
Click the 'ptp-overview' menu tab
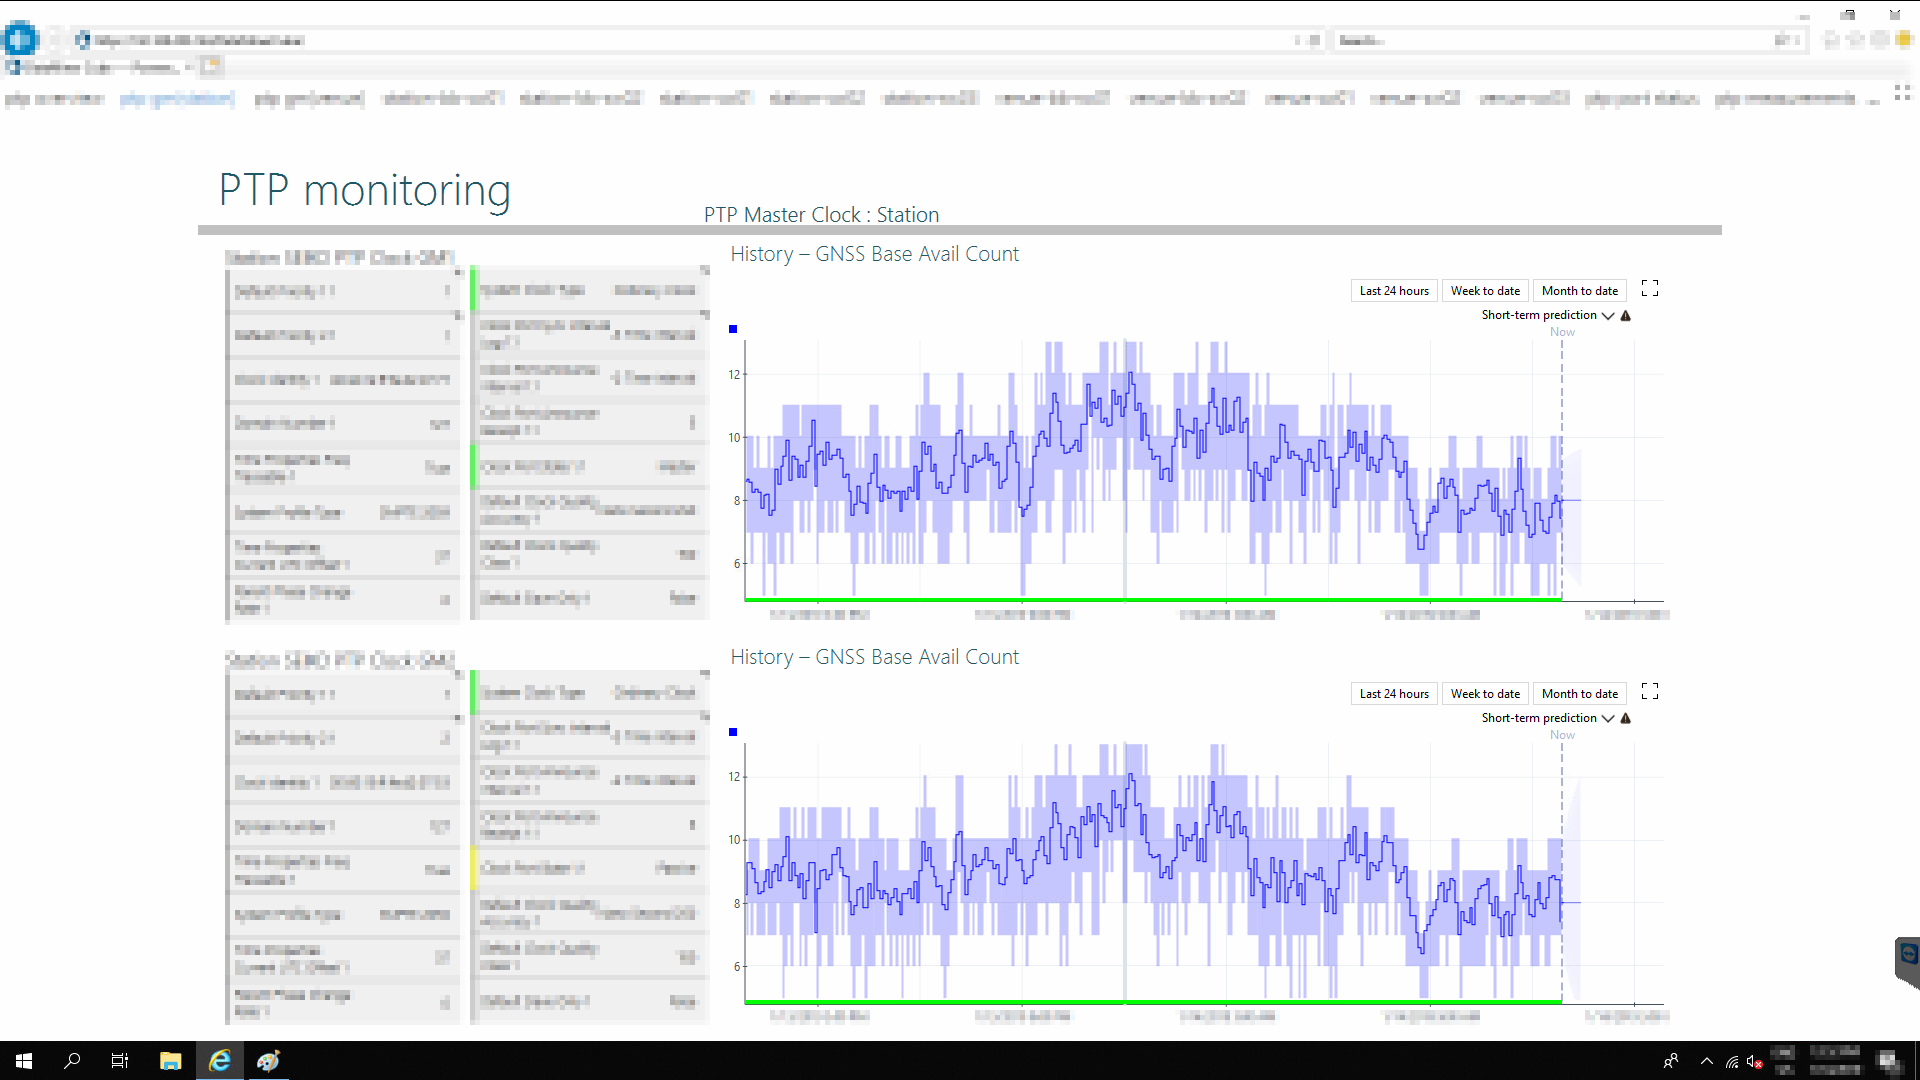tap(55, 98)
